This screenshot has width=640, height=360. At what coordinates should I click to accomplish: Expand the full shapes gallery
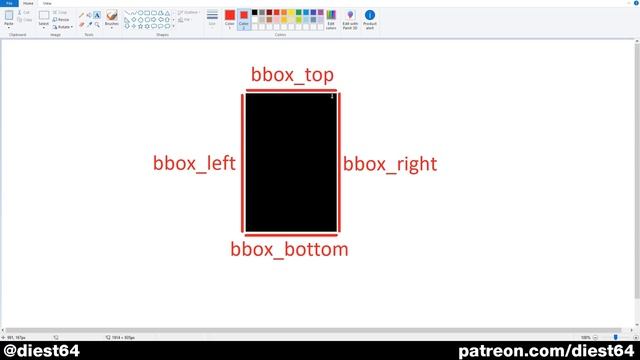click(173, 26)
